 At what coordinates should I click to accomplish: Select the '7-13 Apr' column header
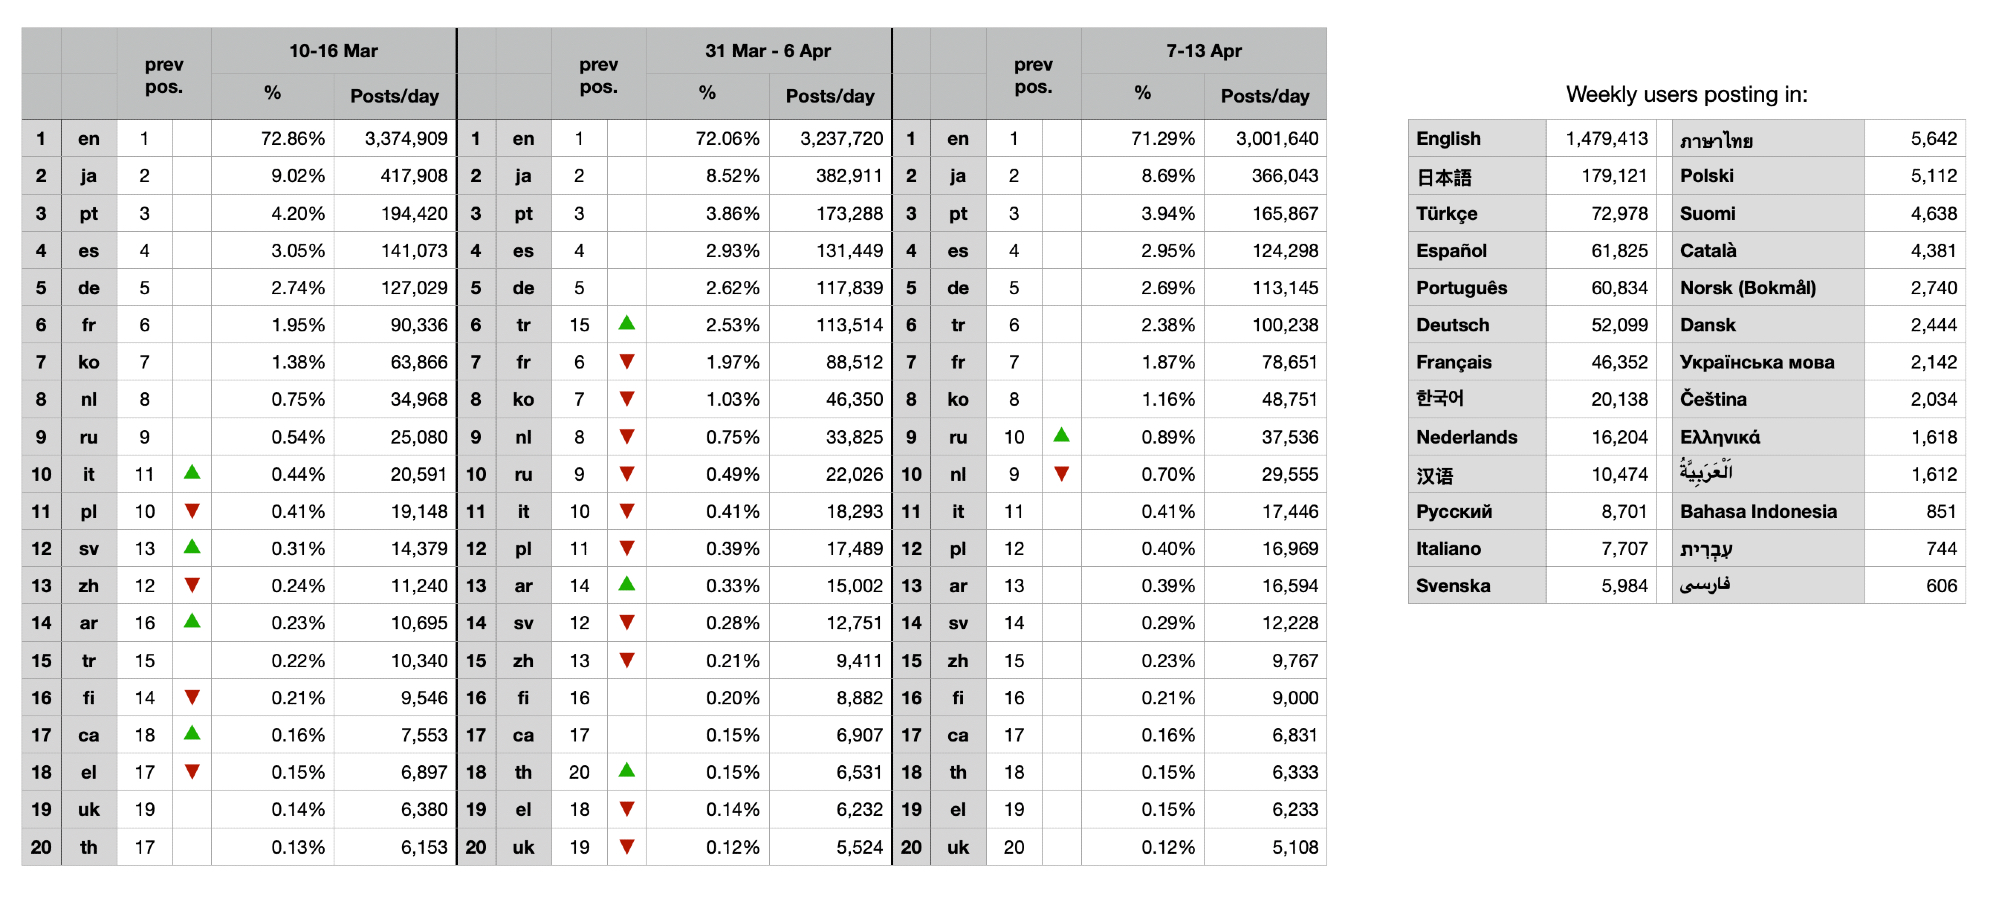(1203, 51)
